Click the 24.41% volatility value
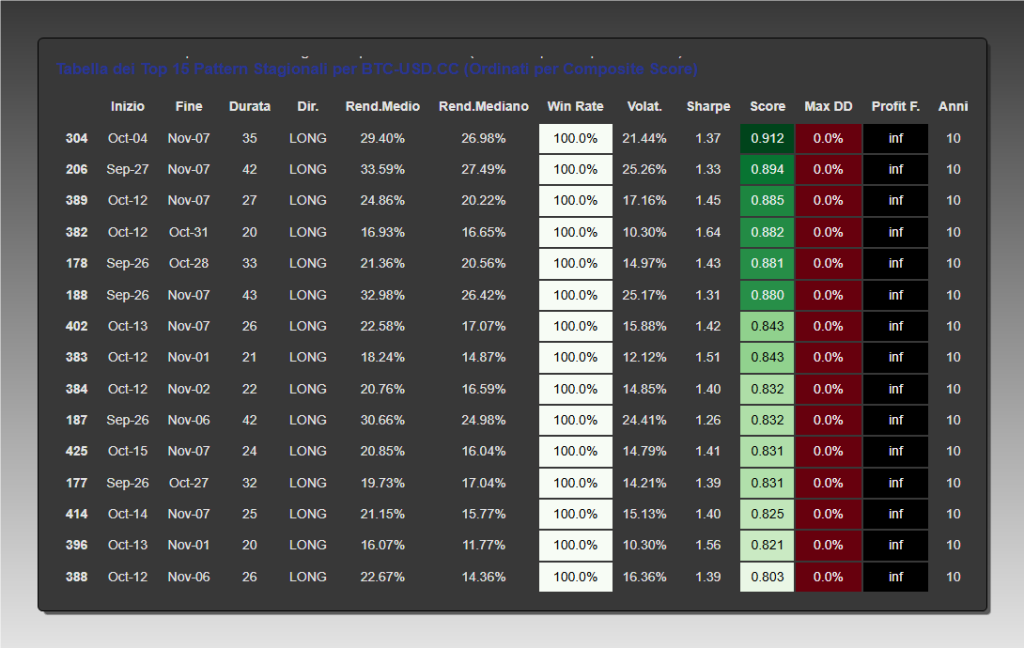1024x648 pixels. tap(645, 420)
